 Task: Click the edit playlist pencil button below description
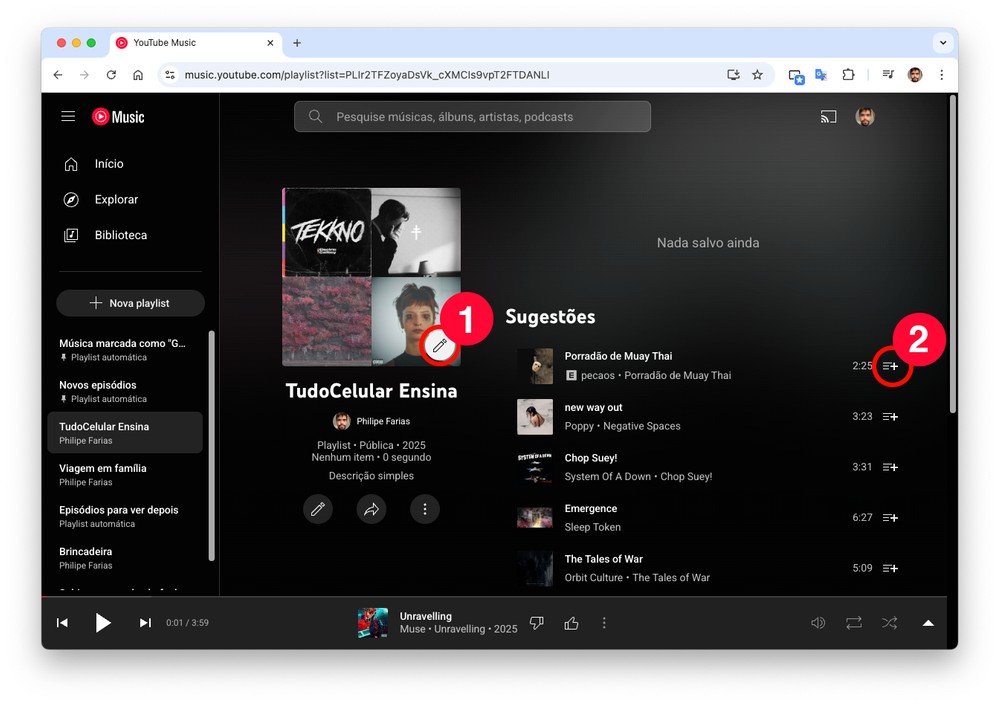[x=318, y=509]
